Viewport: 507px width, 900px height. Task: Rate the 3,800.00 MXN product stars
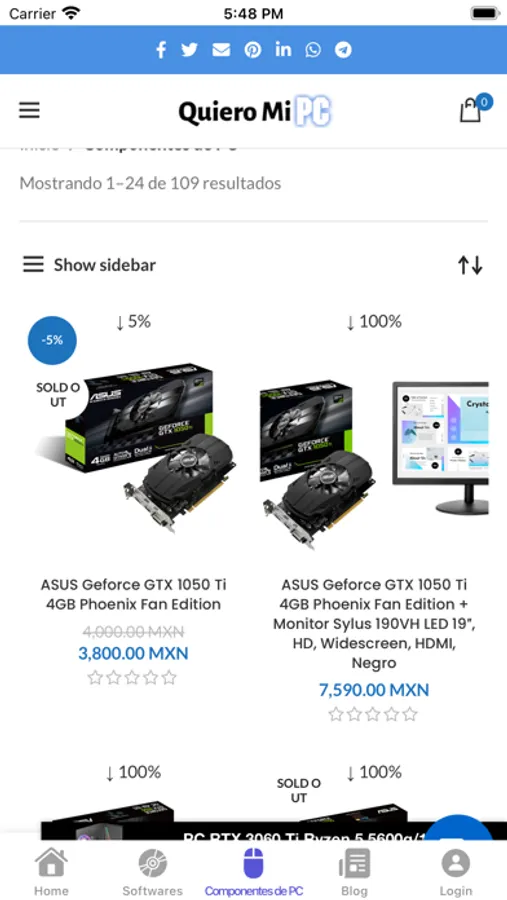click(132, 678)
